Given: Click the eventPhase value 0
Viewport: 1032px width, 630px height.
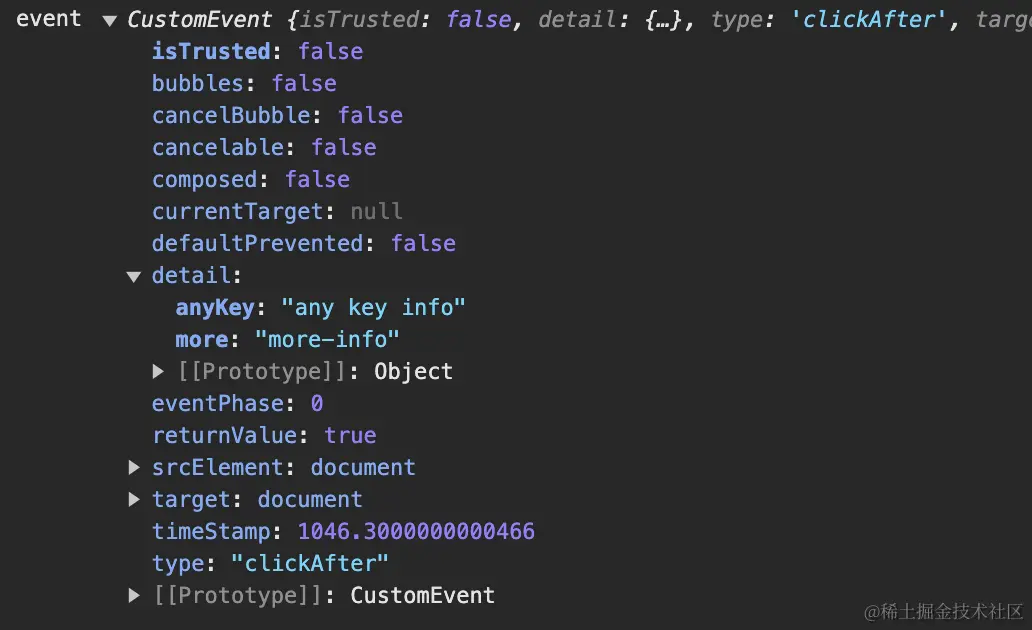Looking at the screenshot, I should coord(317,404).
